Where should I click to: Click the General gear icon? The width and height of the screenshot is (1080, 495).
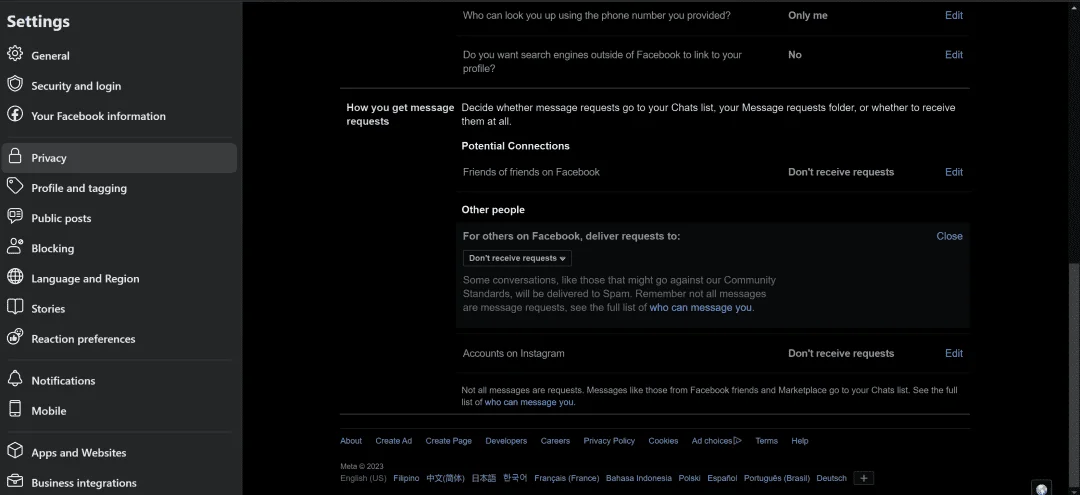click(x=15, y=54)
